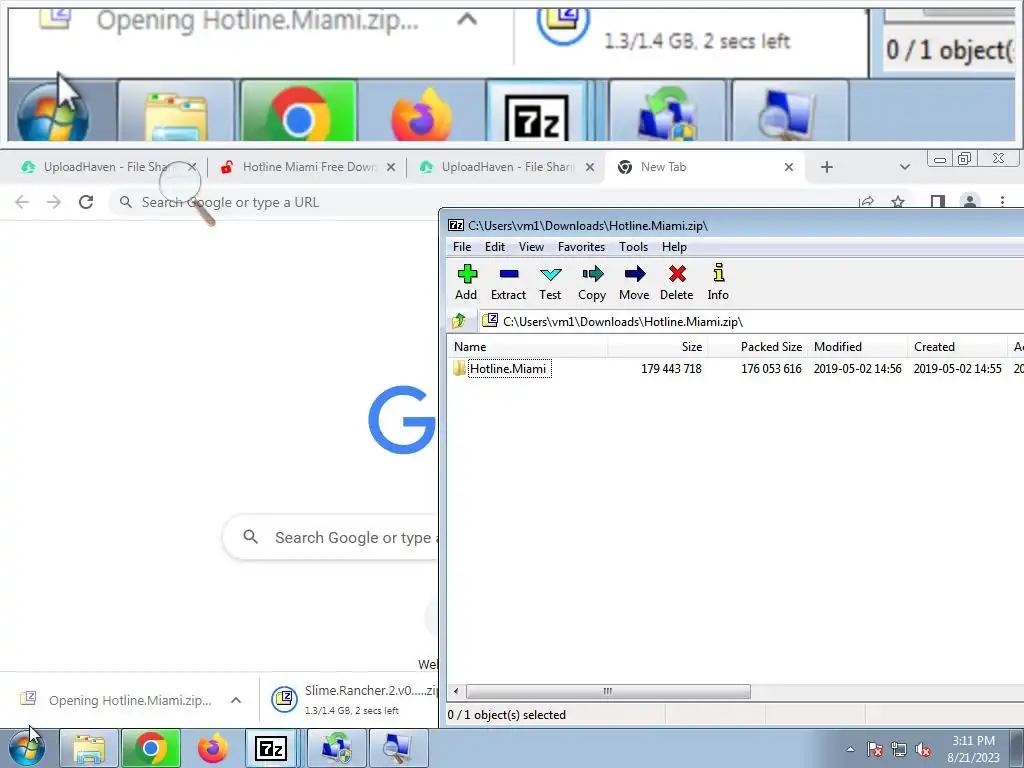
Task: Sort by Created column header
Action: (957, 347)
